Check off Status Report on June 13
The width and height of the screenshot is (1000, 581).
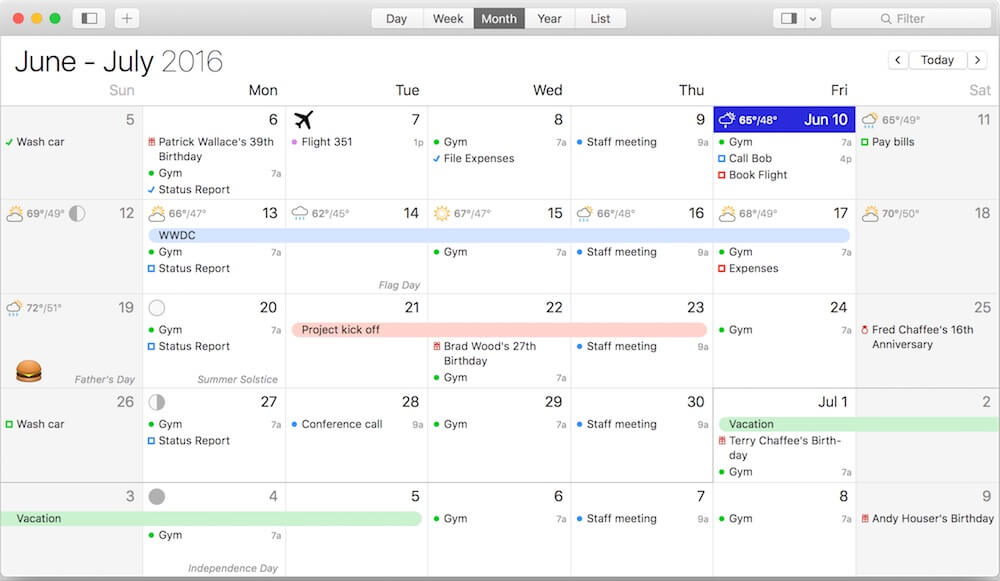point(151,268)
